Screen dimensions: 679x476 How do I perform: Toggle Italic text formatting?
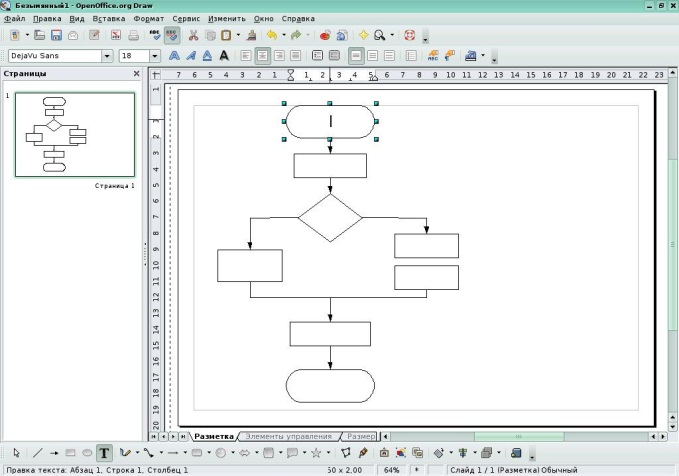(191, 55)
